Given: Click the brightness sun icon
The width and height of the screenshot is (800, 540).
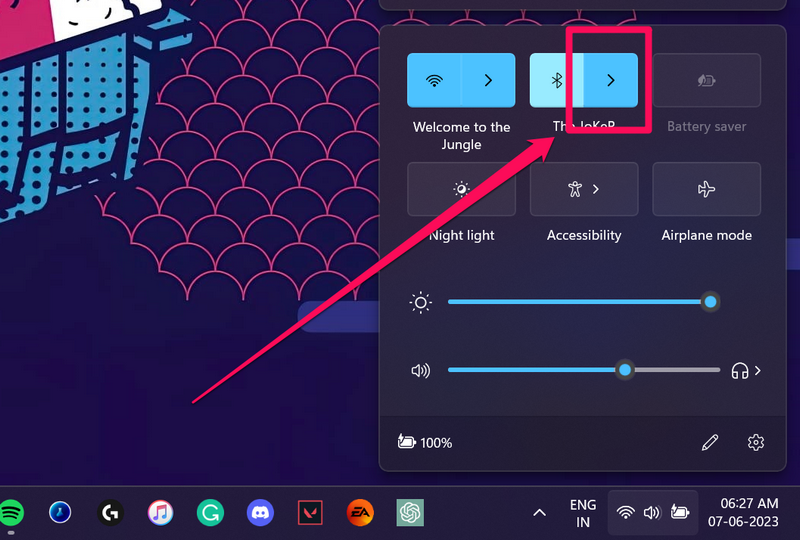Looking at the screenshot, I should point(420,302).
